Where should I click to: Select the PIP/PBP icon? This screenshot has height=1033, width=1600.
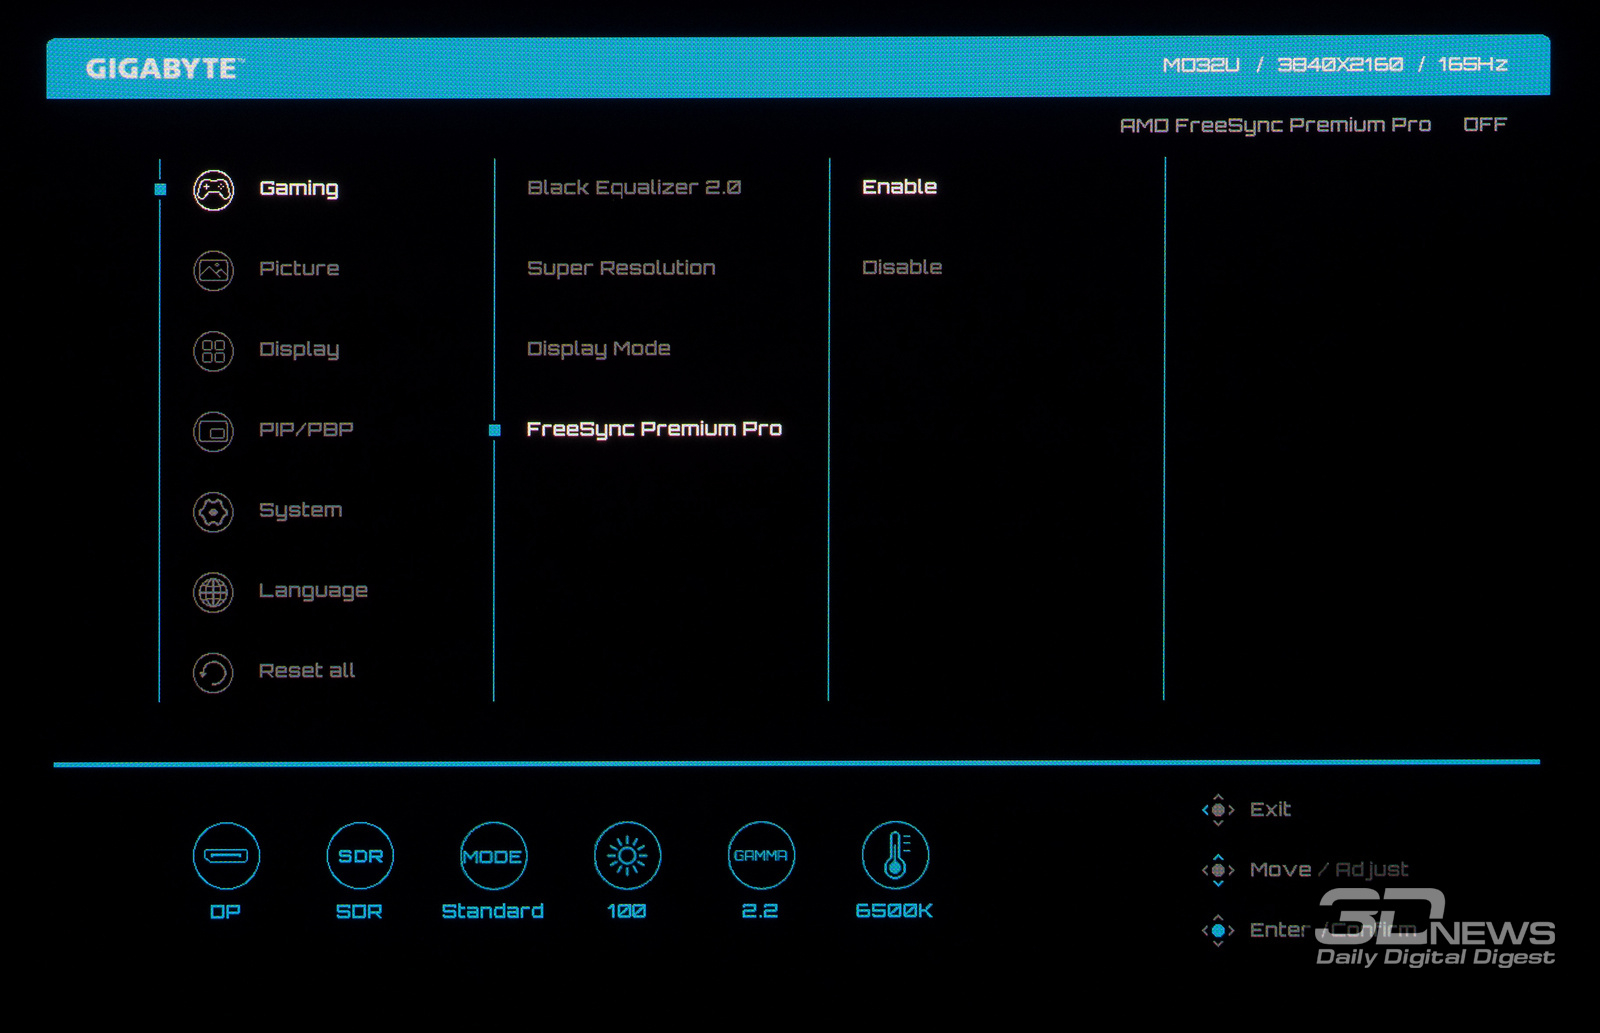click(x=213, y=432)
